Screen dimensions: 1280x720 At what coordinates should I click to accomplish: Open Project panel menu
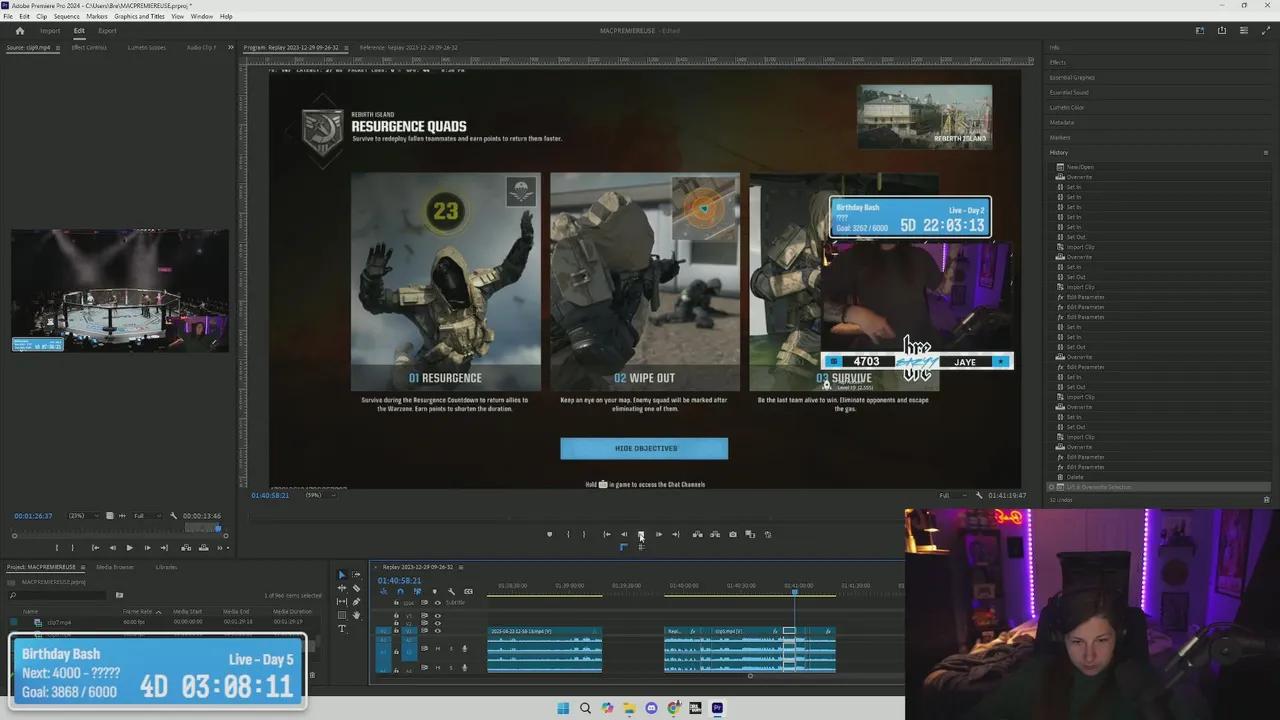(x=83, y=567)
